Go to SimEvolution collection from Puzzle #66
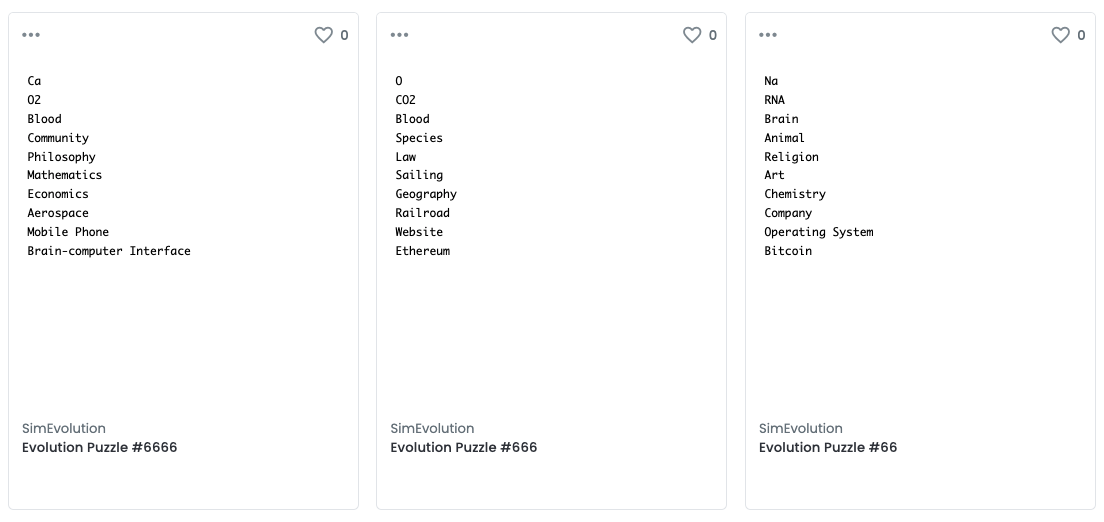 801,428
